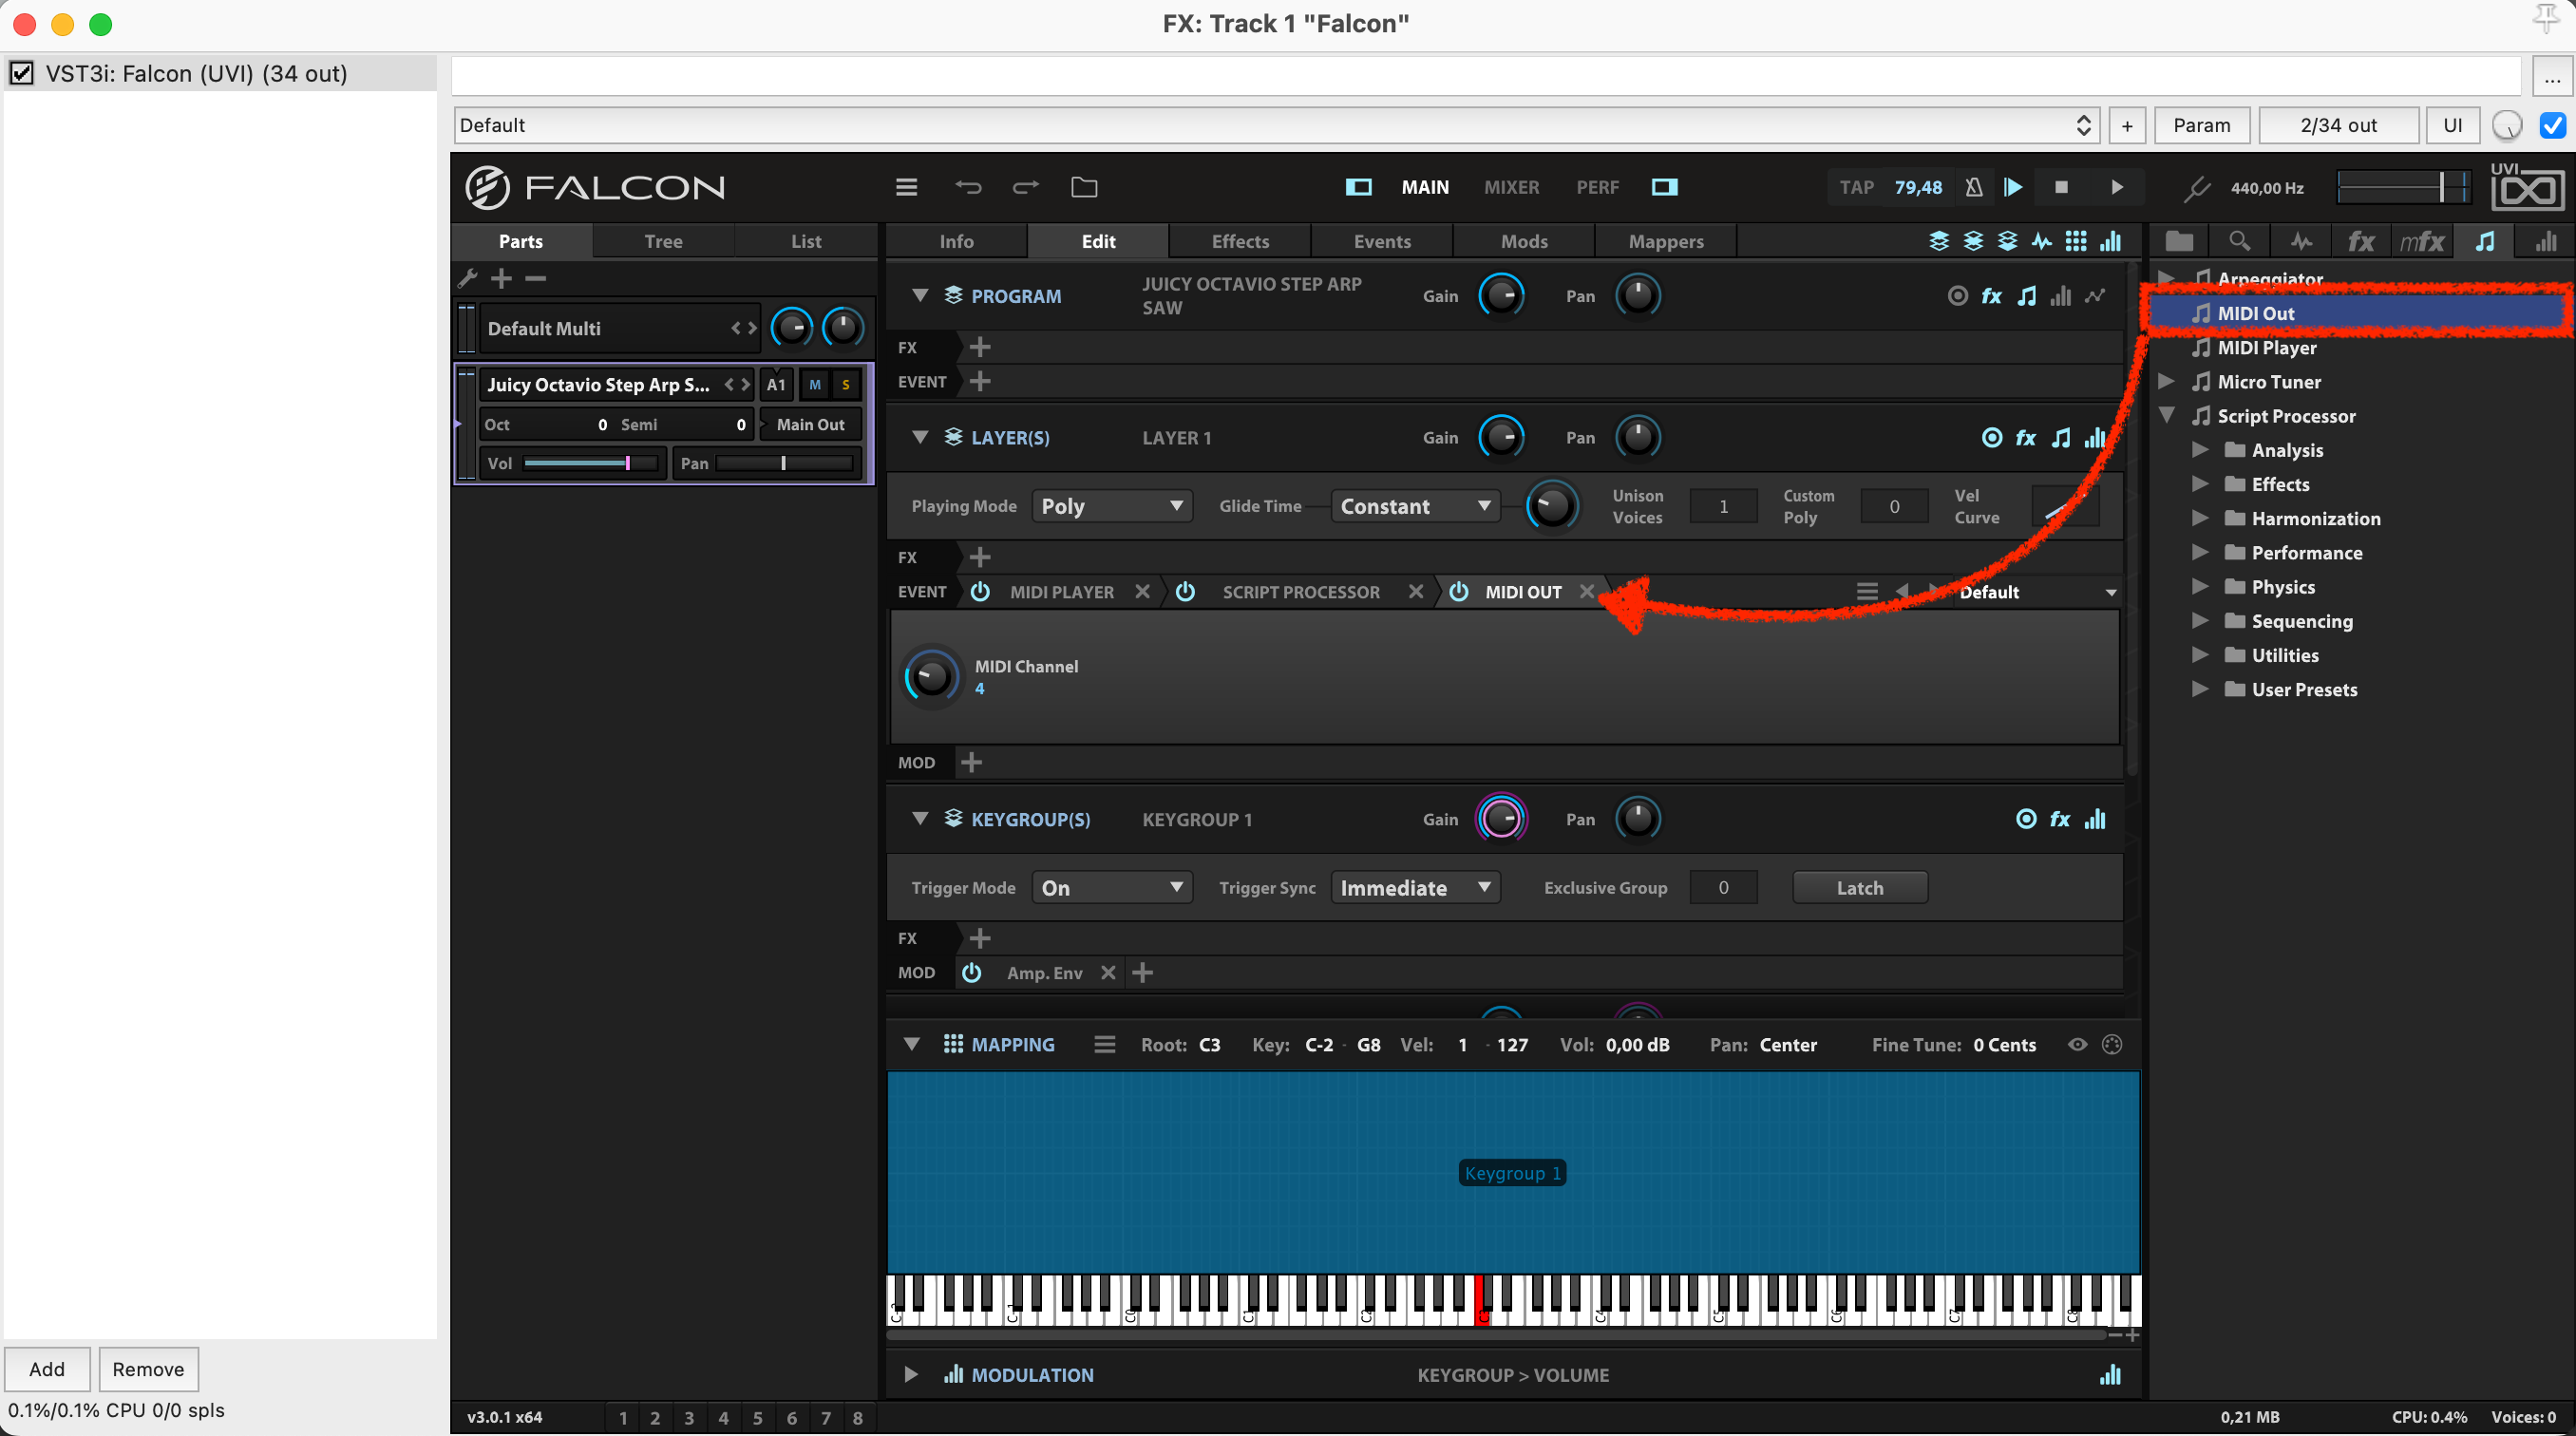Viewport: 2576px width, 1436px height.
Task: Open the Mappers tab
Action: (x=1666, y=241)
